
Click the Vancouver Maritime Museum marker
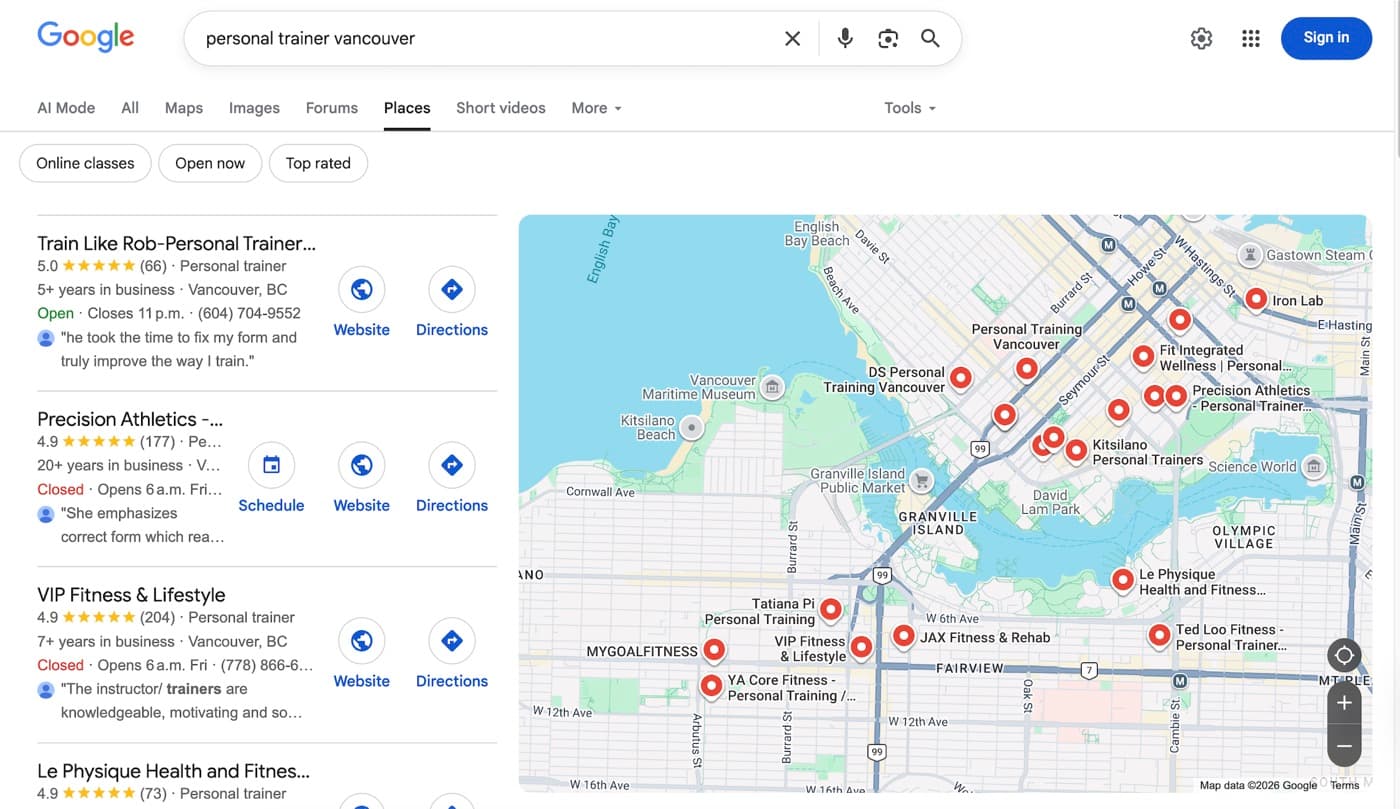point(771,386)
